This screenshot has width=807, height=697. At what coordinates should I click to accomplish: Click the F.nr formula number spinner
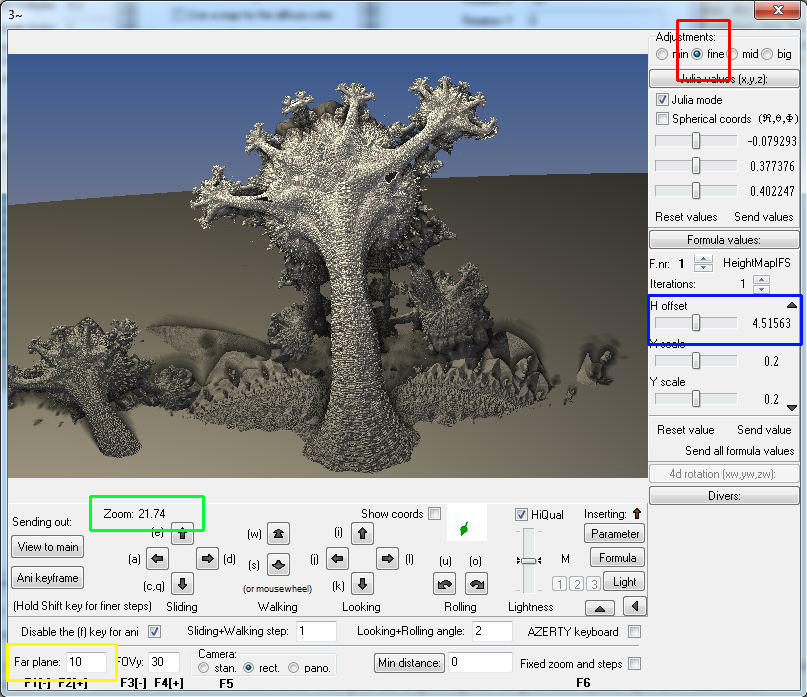[x=703, y=263]
